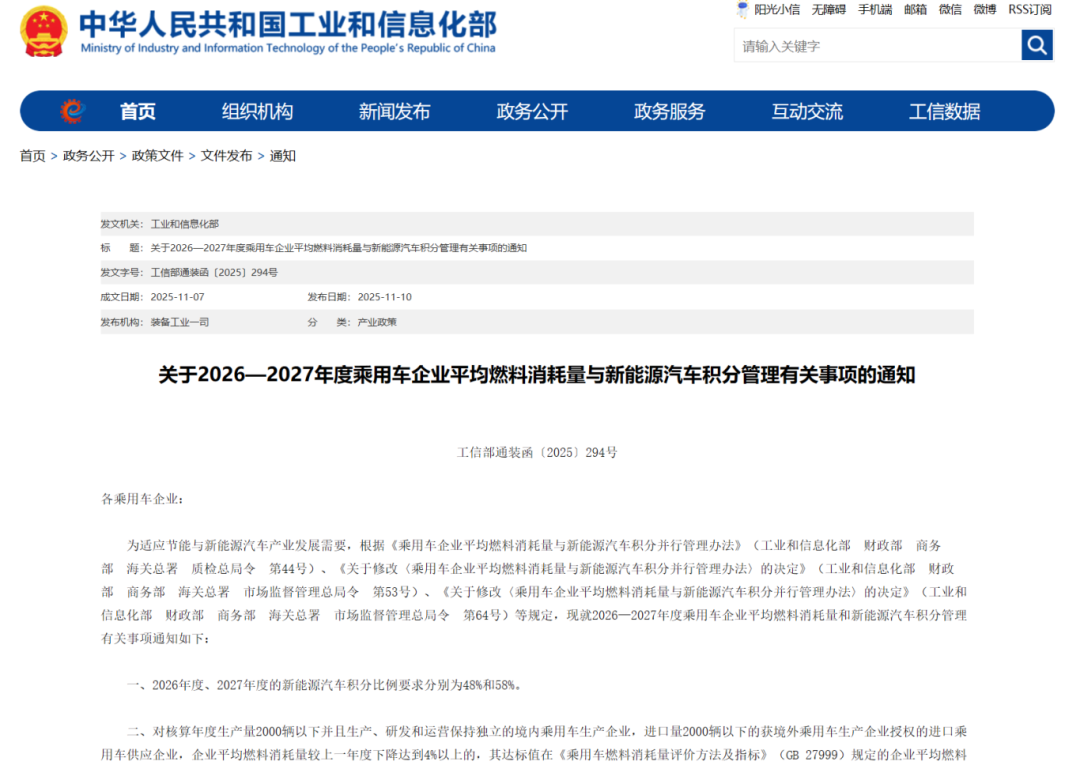Open the 微博 Weibo channel
1080x765 pixels.
tap(983, 9)
